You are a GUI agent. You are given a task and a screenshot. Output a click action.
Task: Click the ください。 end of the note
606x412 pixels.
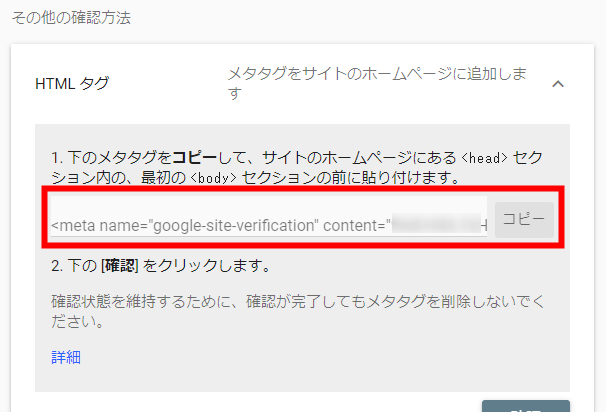[77, 322]
